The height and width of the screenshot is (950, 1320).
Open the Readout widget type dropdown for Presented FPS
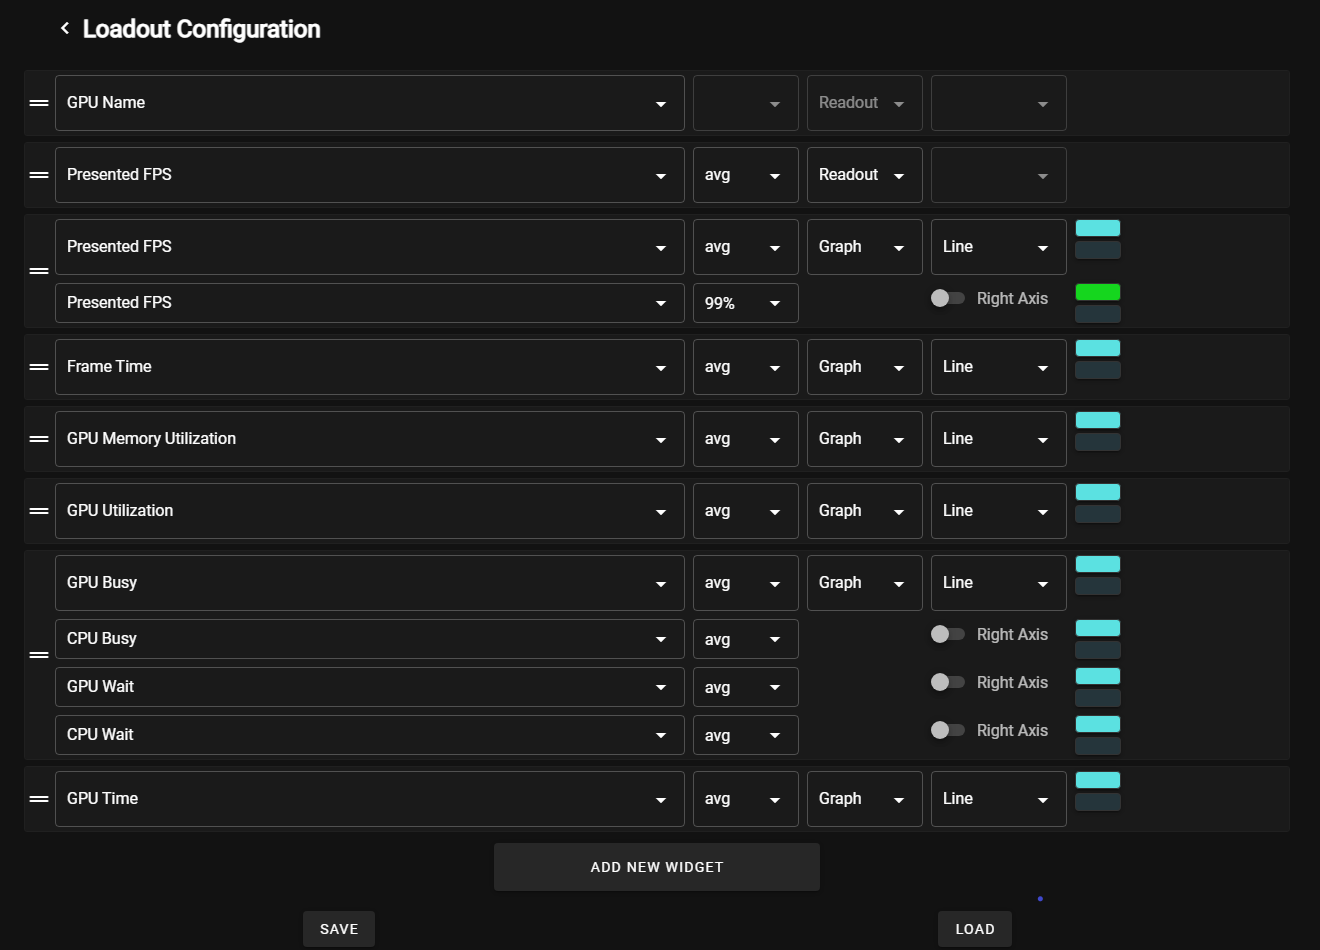pos(865,175)
